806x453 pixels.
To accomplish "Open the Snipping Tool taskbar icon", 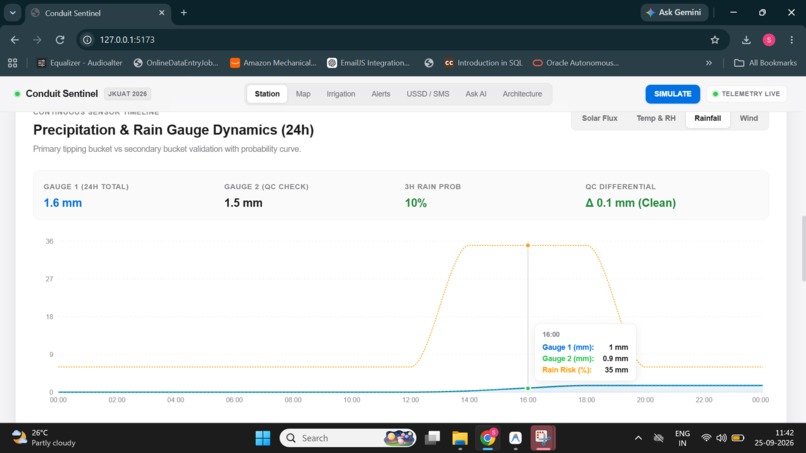I will 543,438.
